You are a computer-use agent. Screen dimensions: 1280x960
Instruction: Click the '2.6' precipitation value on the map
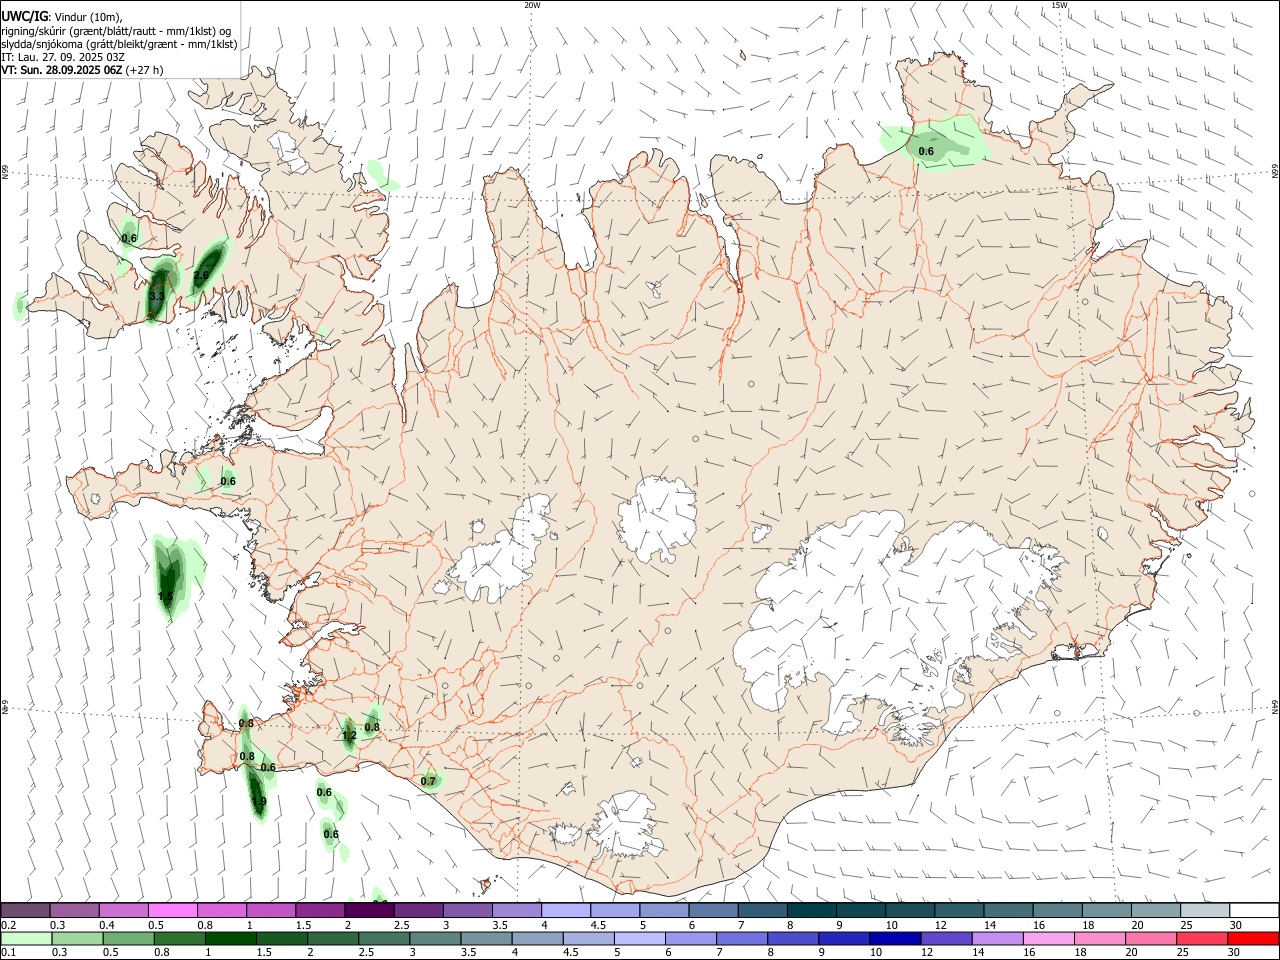tap(201, 275)
